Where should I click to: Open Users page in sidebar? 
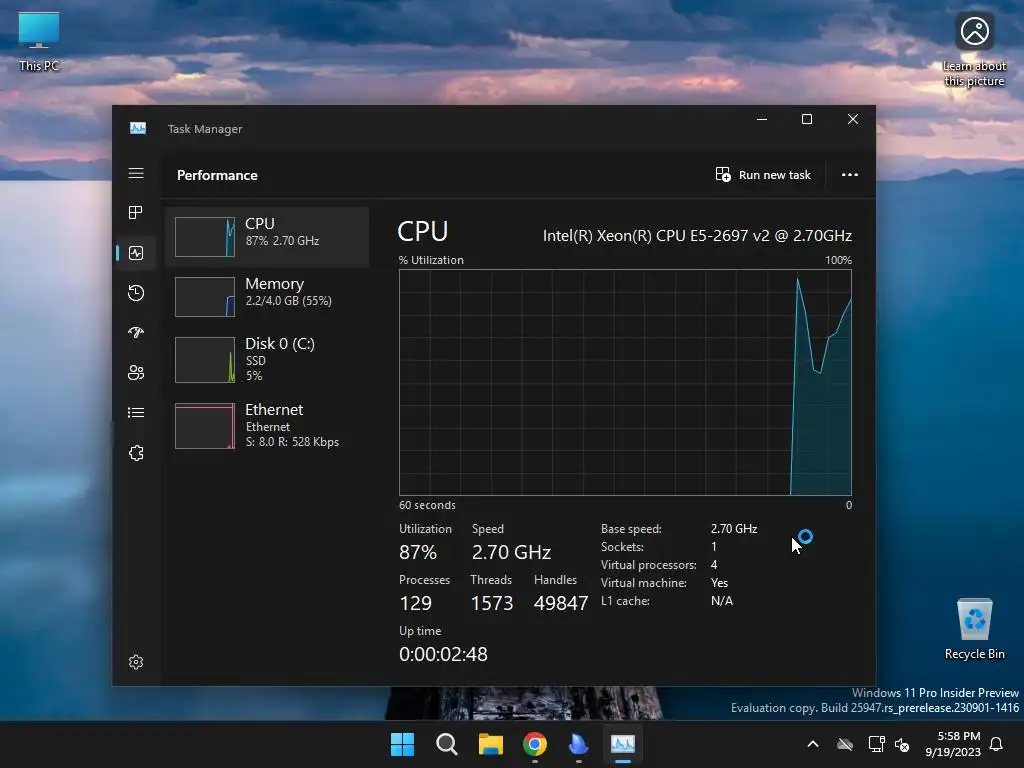[x=136, y=372]
